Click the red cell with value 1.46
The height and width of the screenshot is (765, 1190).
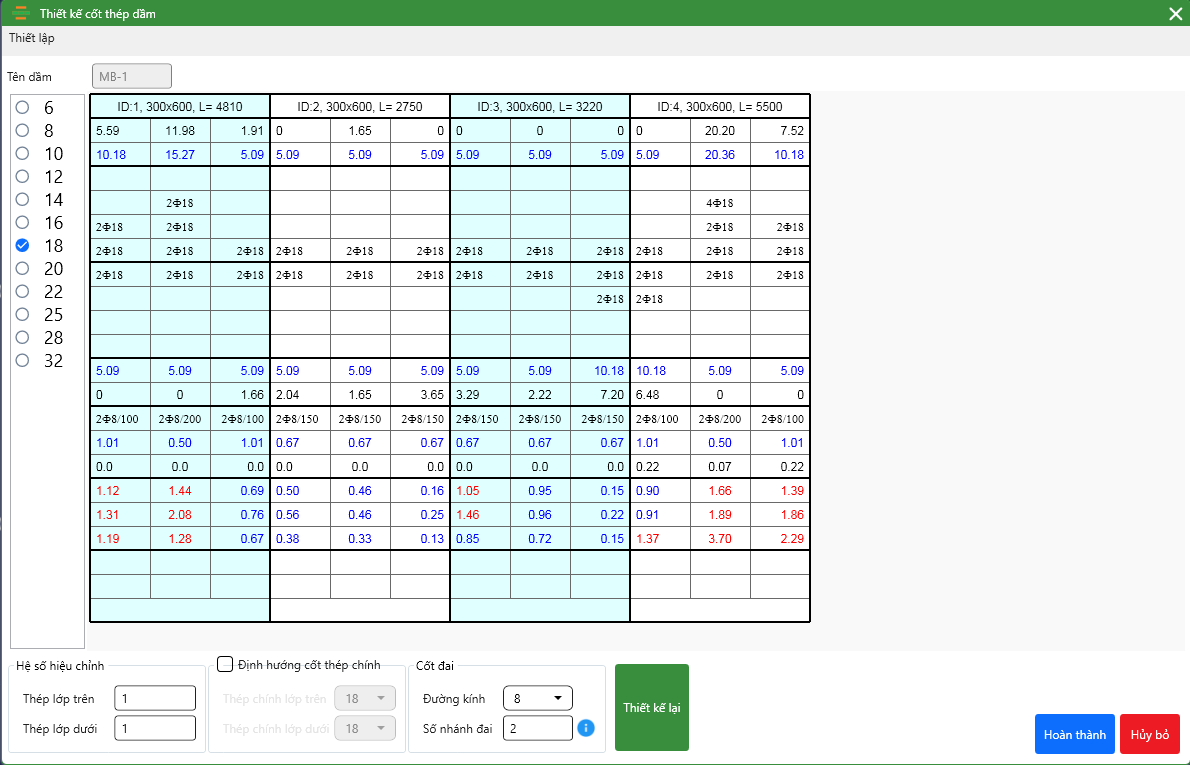point(480,515)
